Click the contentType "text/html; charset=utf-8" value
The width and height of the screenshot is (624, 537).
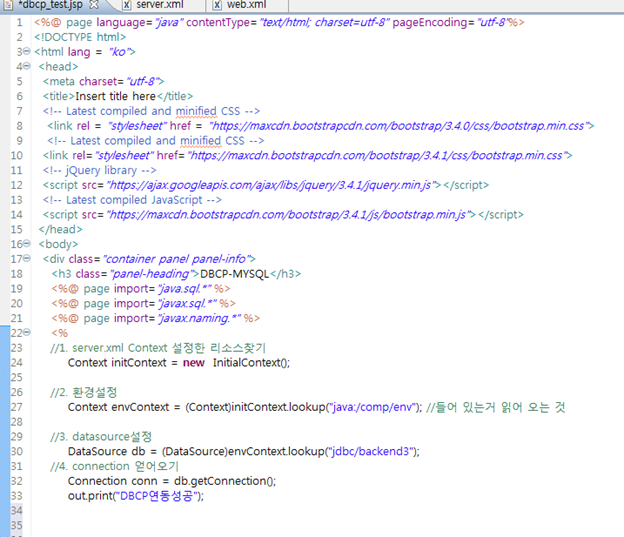pos(324,22)
